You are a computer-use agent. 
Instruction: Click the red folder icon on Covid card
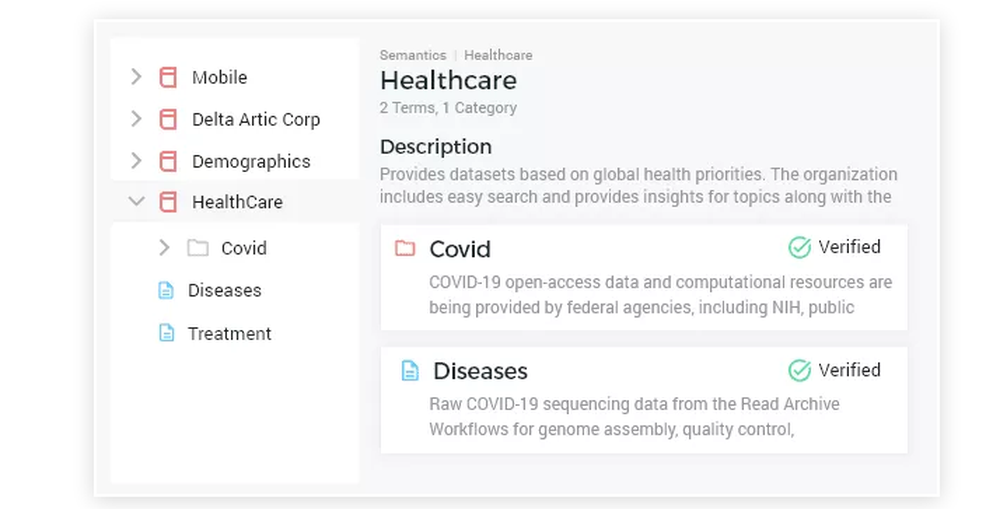405,248
